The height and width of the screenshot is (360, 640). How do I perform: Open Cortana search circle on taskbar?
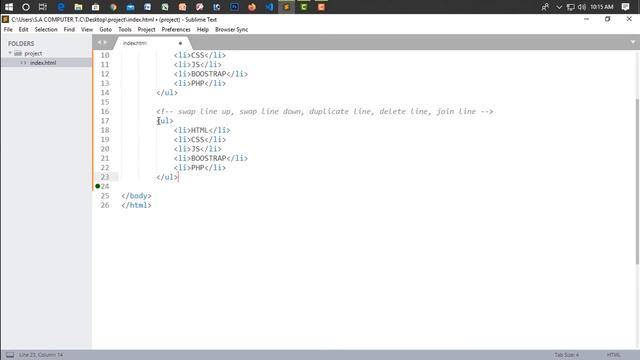[x=26, y=7]
